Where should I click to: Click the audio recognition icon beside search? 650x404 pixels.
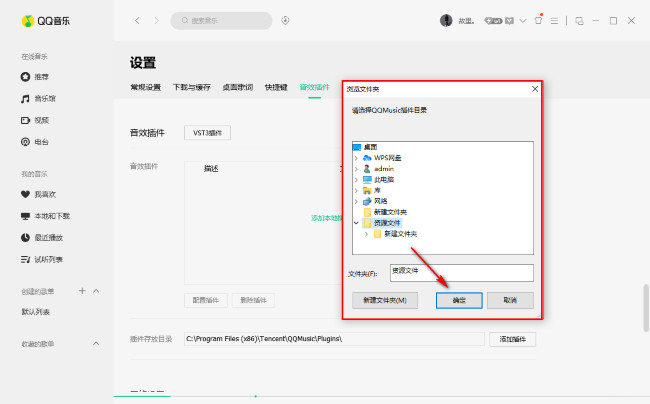tap(286, 20)
